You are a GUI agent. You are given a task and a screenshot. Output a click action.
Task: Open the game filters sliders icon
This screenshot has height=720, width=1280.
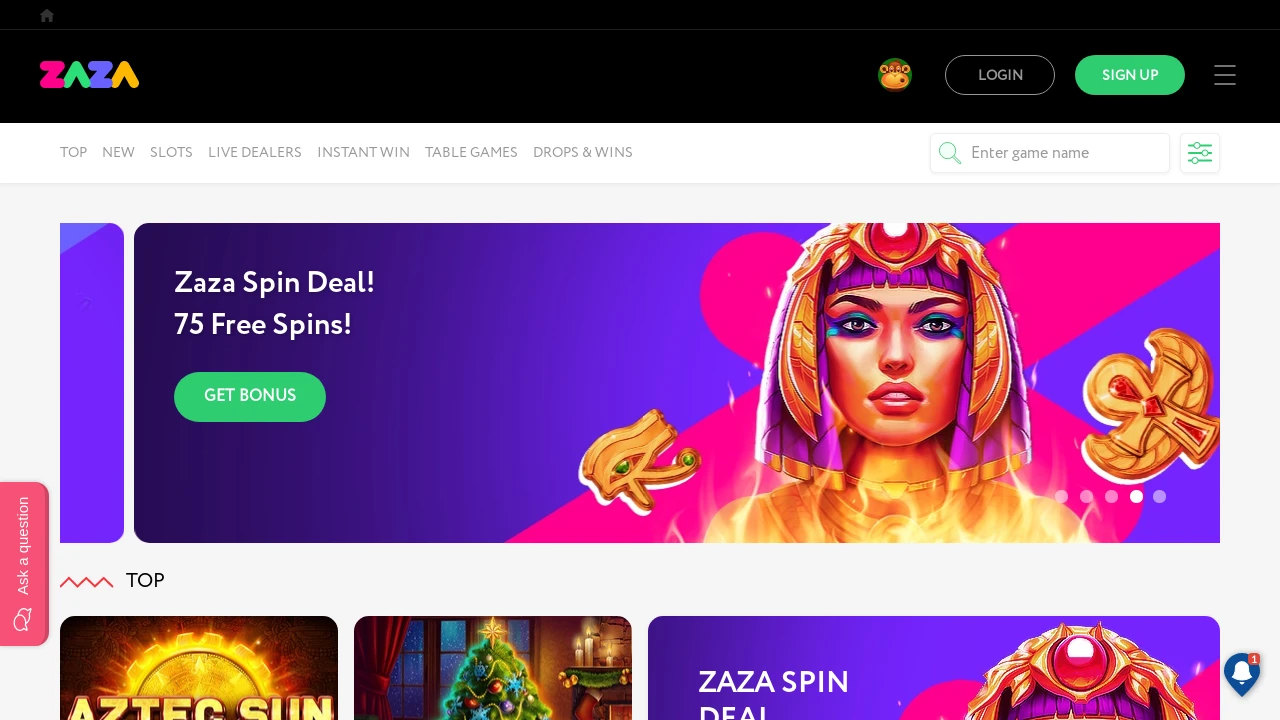point(1200,153)
